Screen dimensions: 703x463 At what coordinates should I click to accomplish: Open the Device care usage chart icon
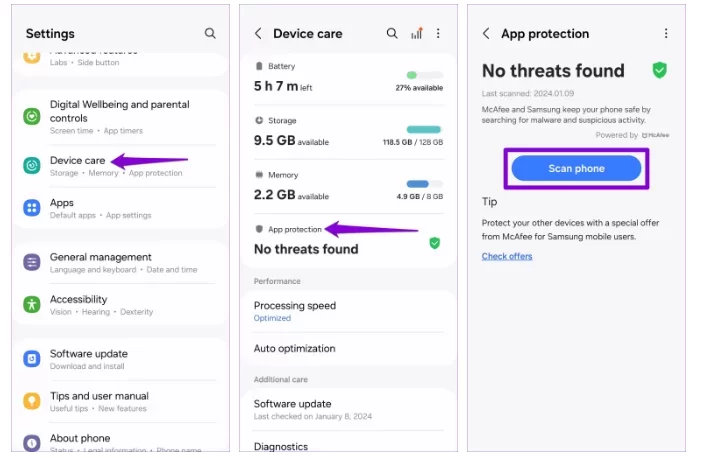click(416, 33)
